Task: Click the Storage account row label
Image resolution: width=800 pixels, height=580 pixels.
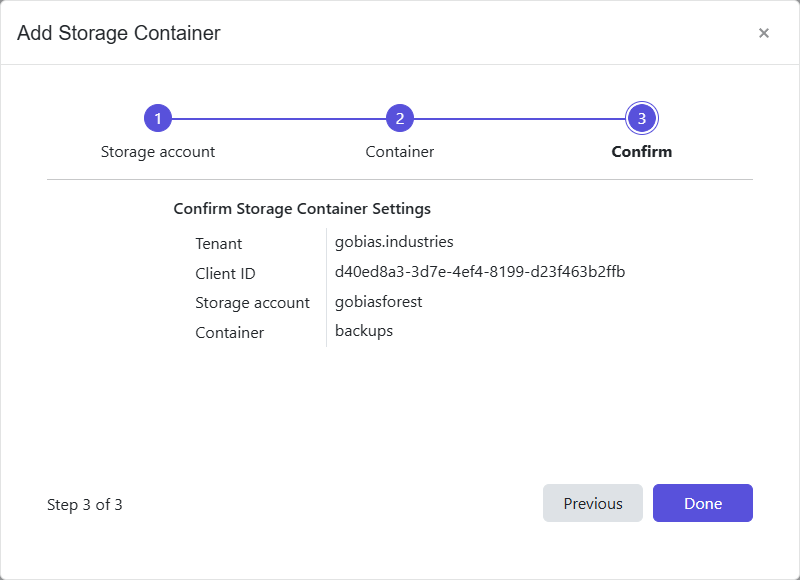Action: click(251, 302)
